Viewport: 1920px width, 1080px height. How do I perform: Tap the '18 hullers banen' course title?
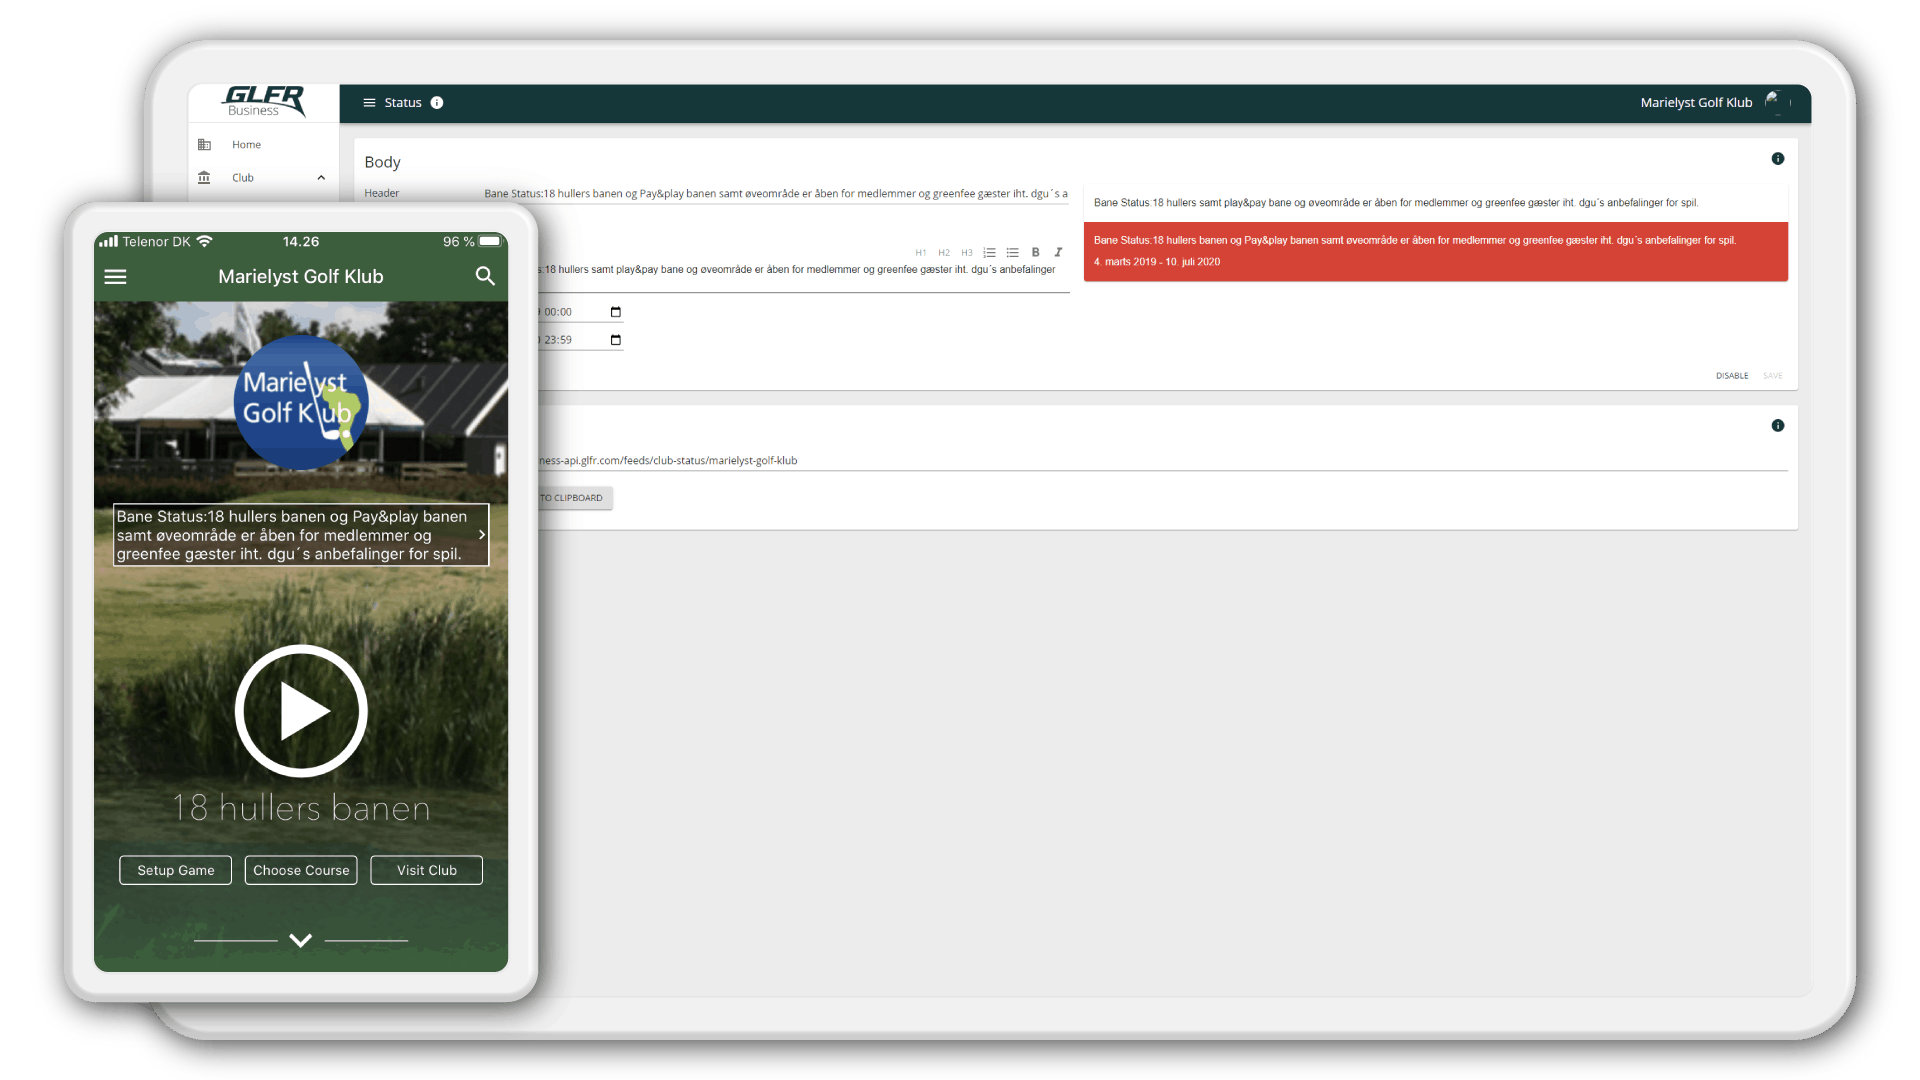pos(301,808)
